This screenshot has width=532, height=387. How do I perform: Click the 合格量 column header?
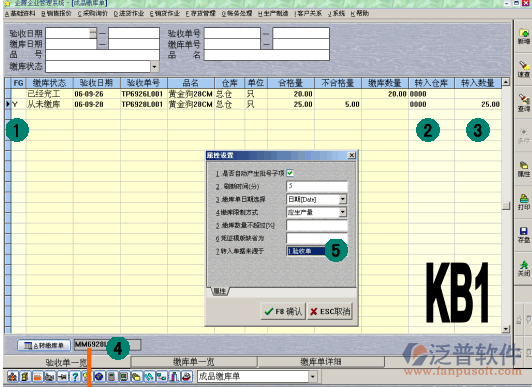(x=291, y=83)
